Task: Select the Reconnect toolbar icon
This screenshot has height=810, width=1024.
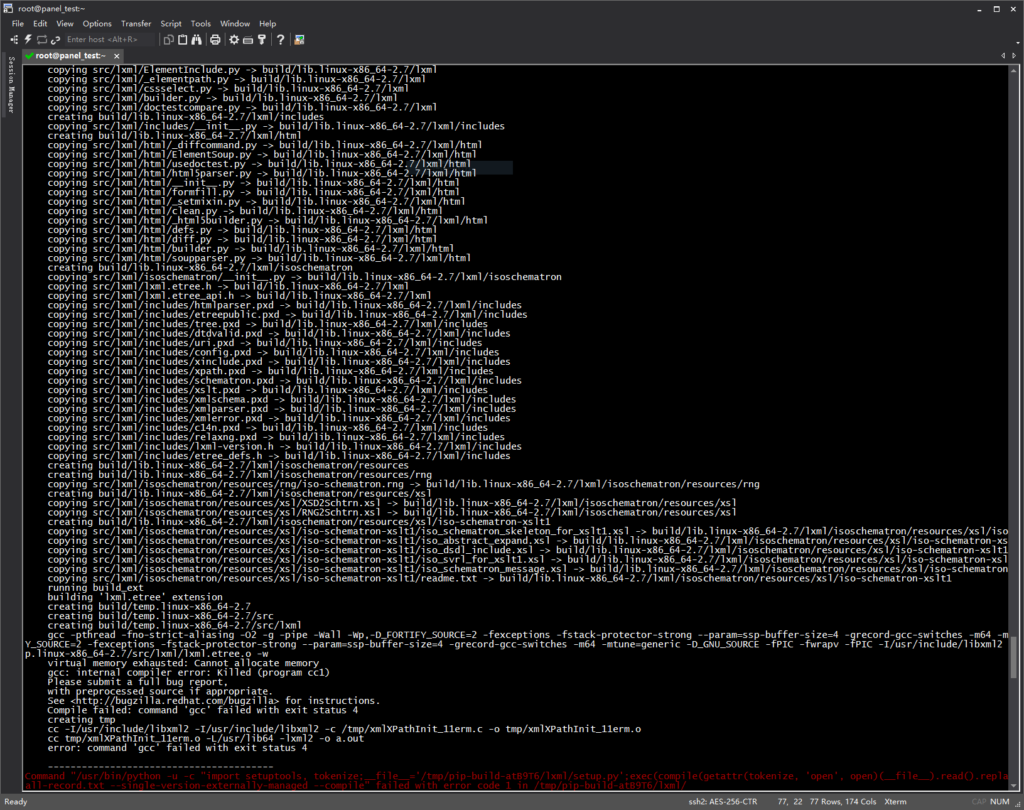Action: 42,40
